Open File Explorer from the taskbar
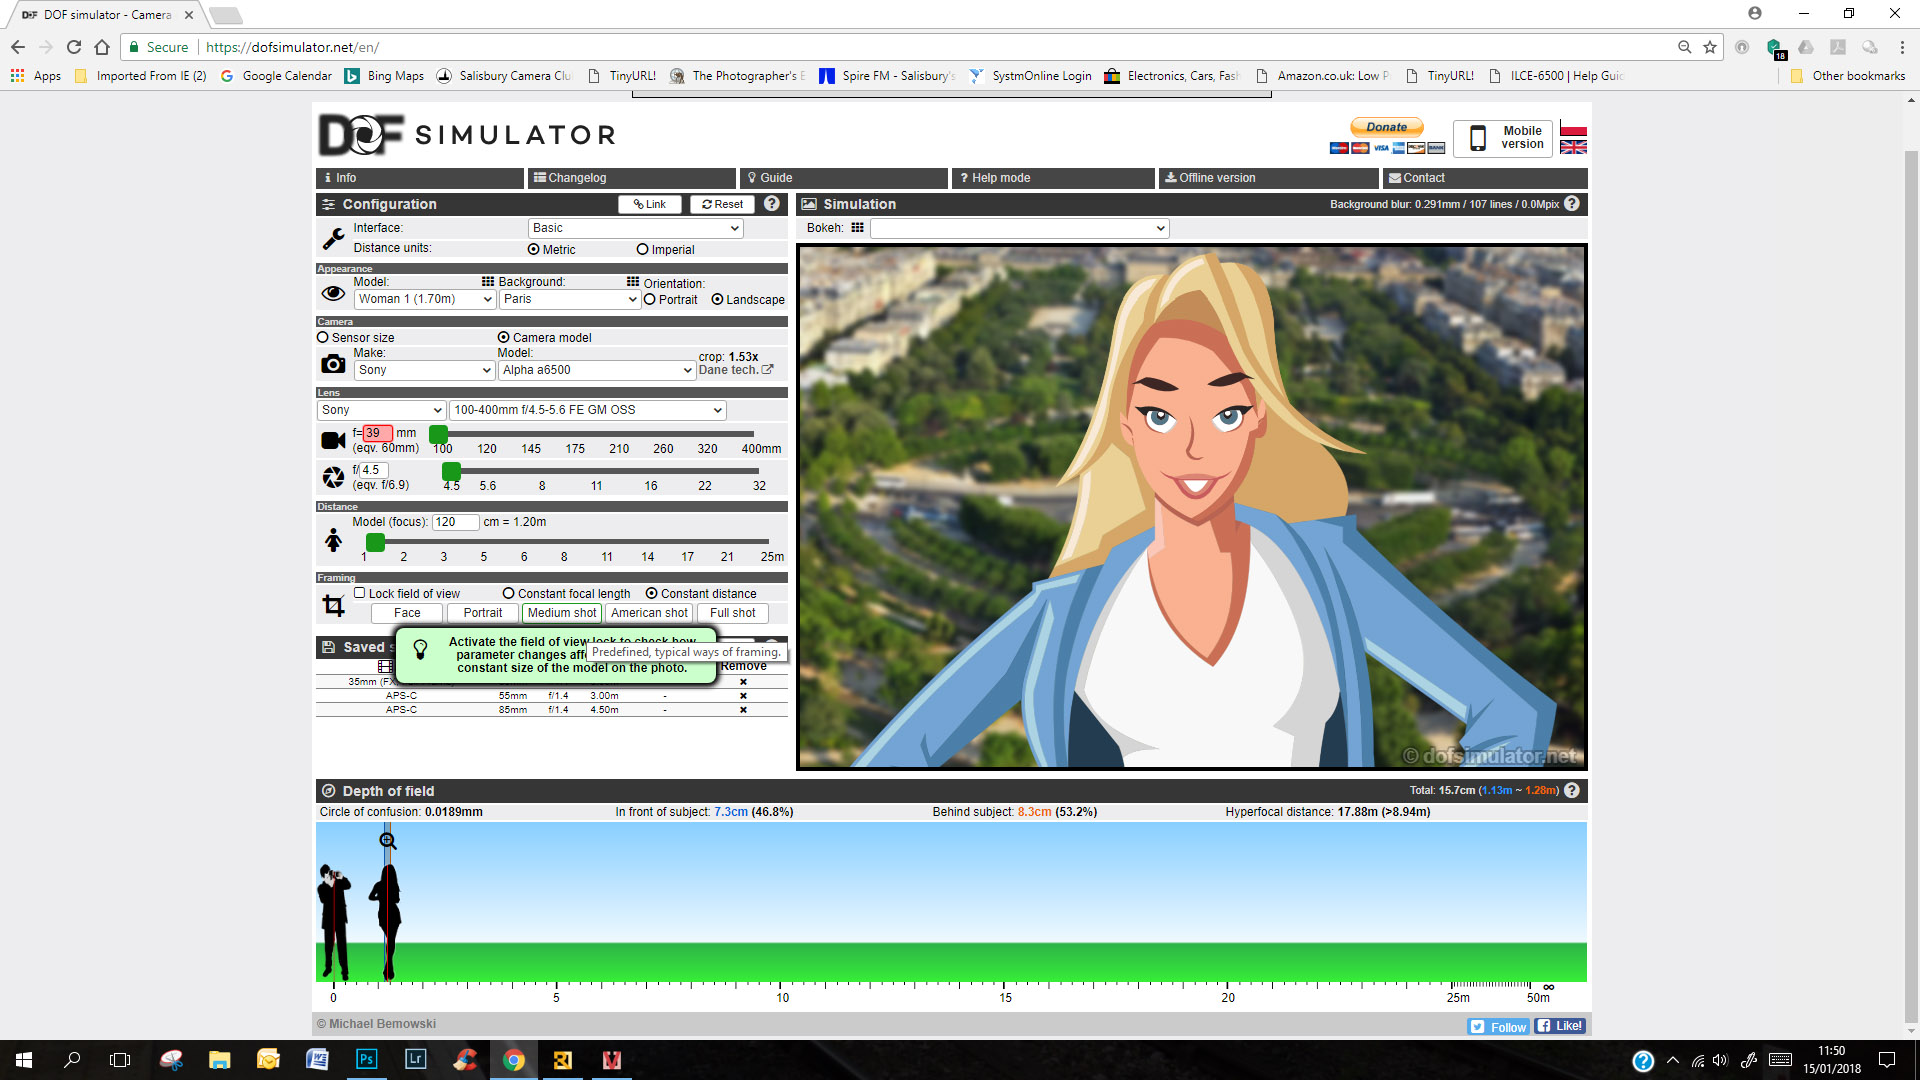The height and width of the screenshot is (1080, 1920). [x=220, y=1060]
